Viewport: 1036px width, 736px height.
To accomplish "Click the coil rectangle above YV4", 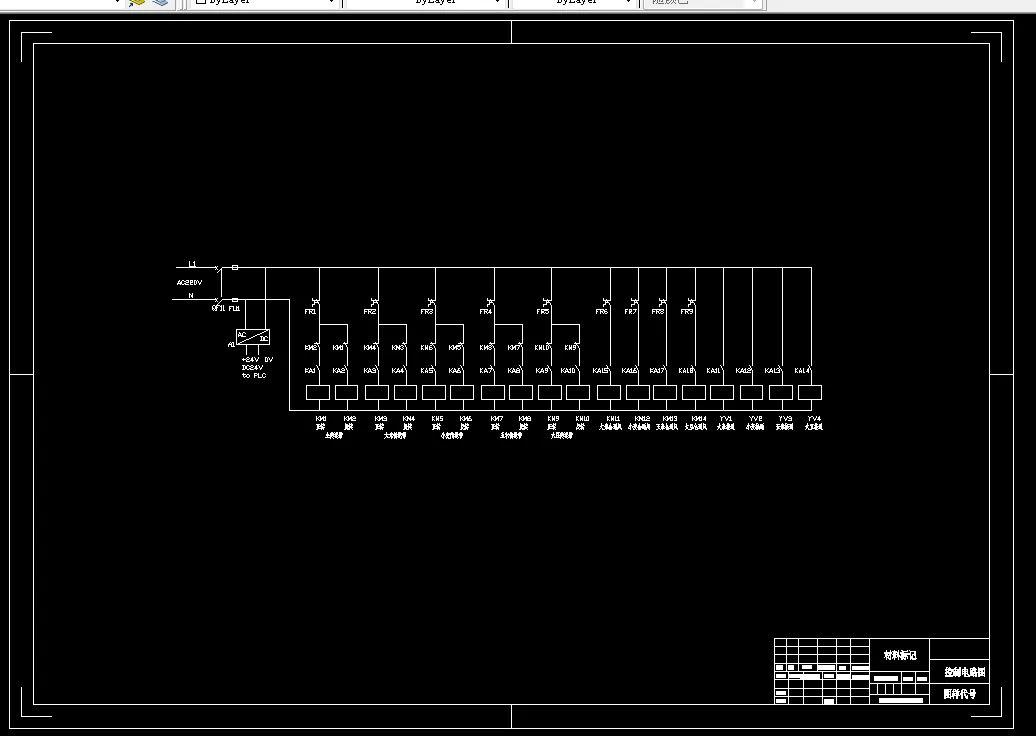I will 810,392.
